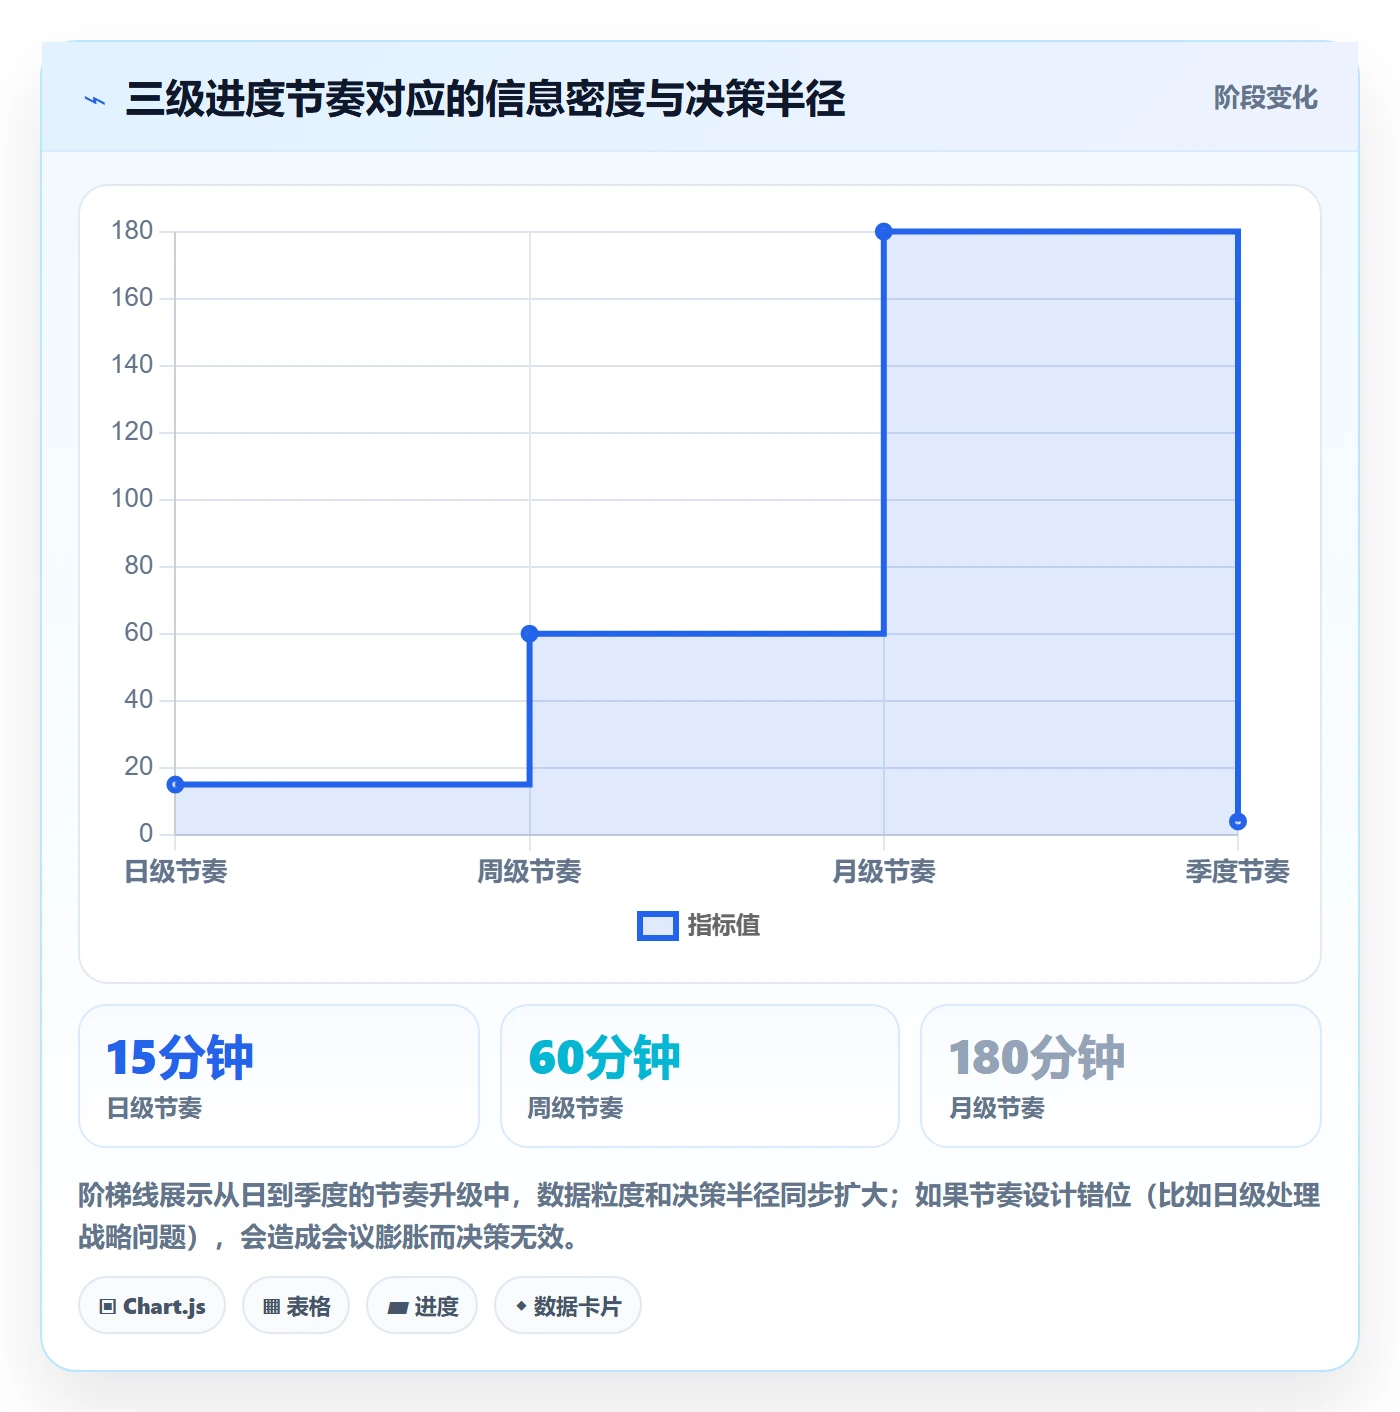Click the 指标值 legend label
Viewport: 1400px width, 1412px height.
(x=724, y=926)
